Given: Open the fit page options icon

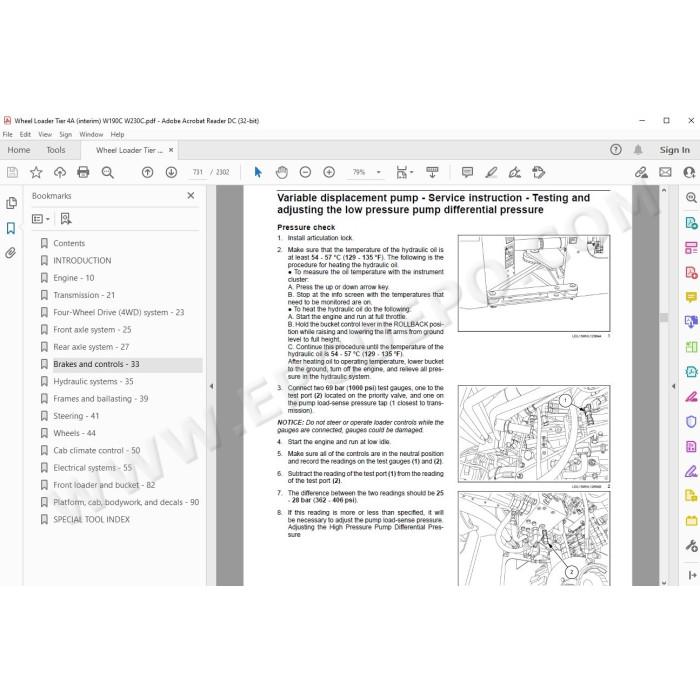Looking at the screenshot, I should (404, 172).
